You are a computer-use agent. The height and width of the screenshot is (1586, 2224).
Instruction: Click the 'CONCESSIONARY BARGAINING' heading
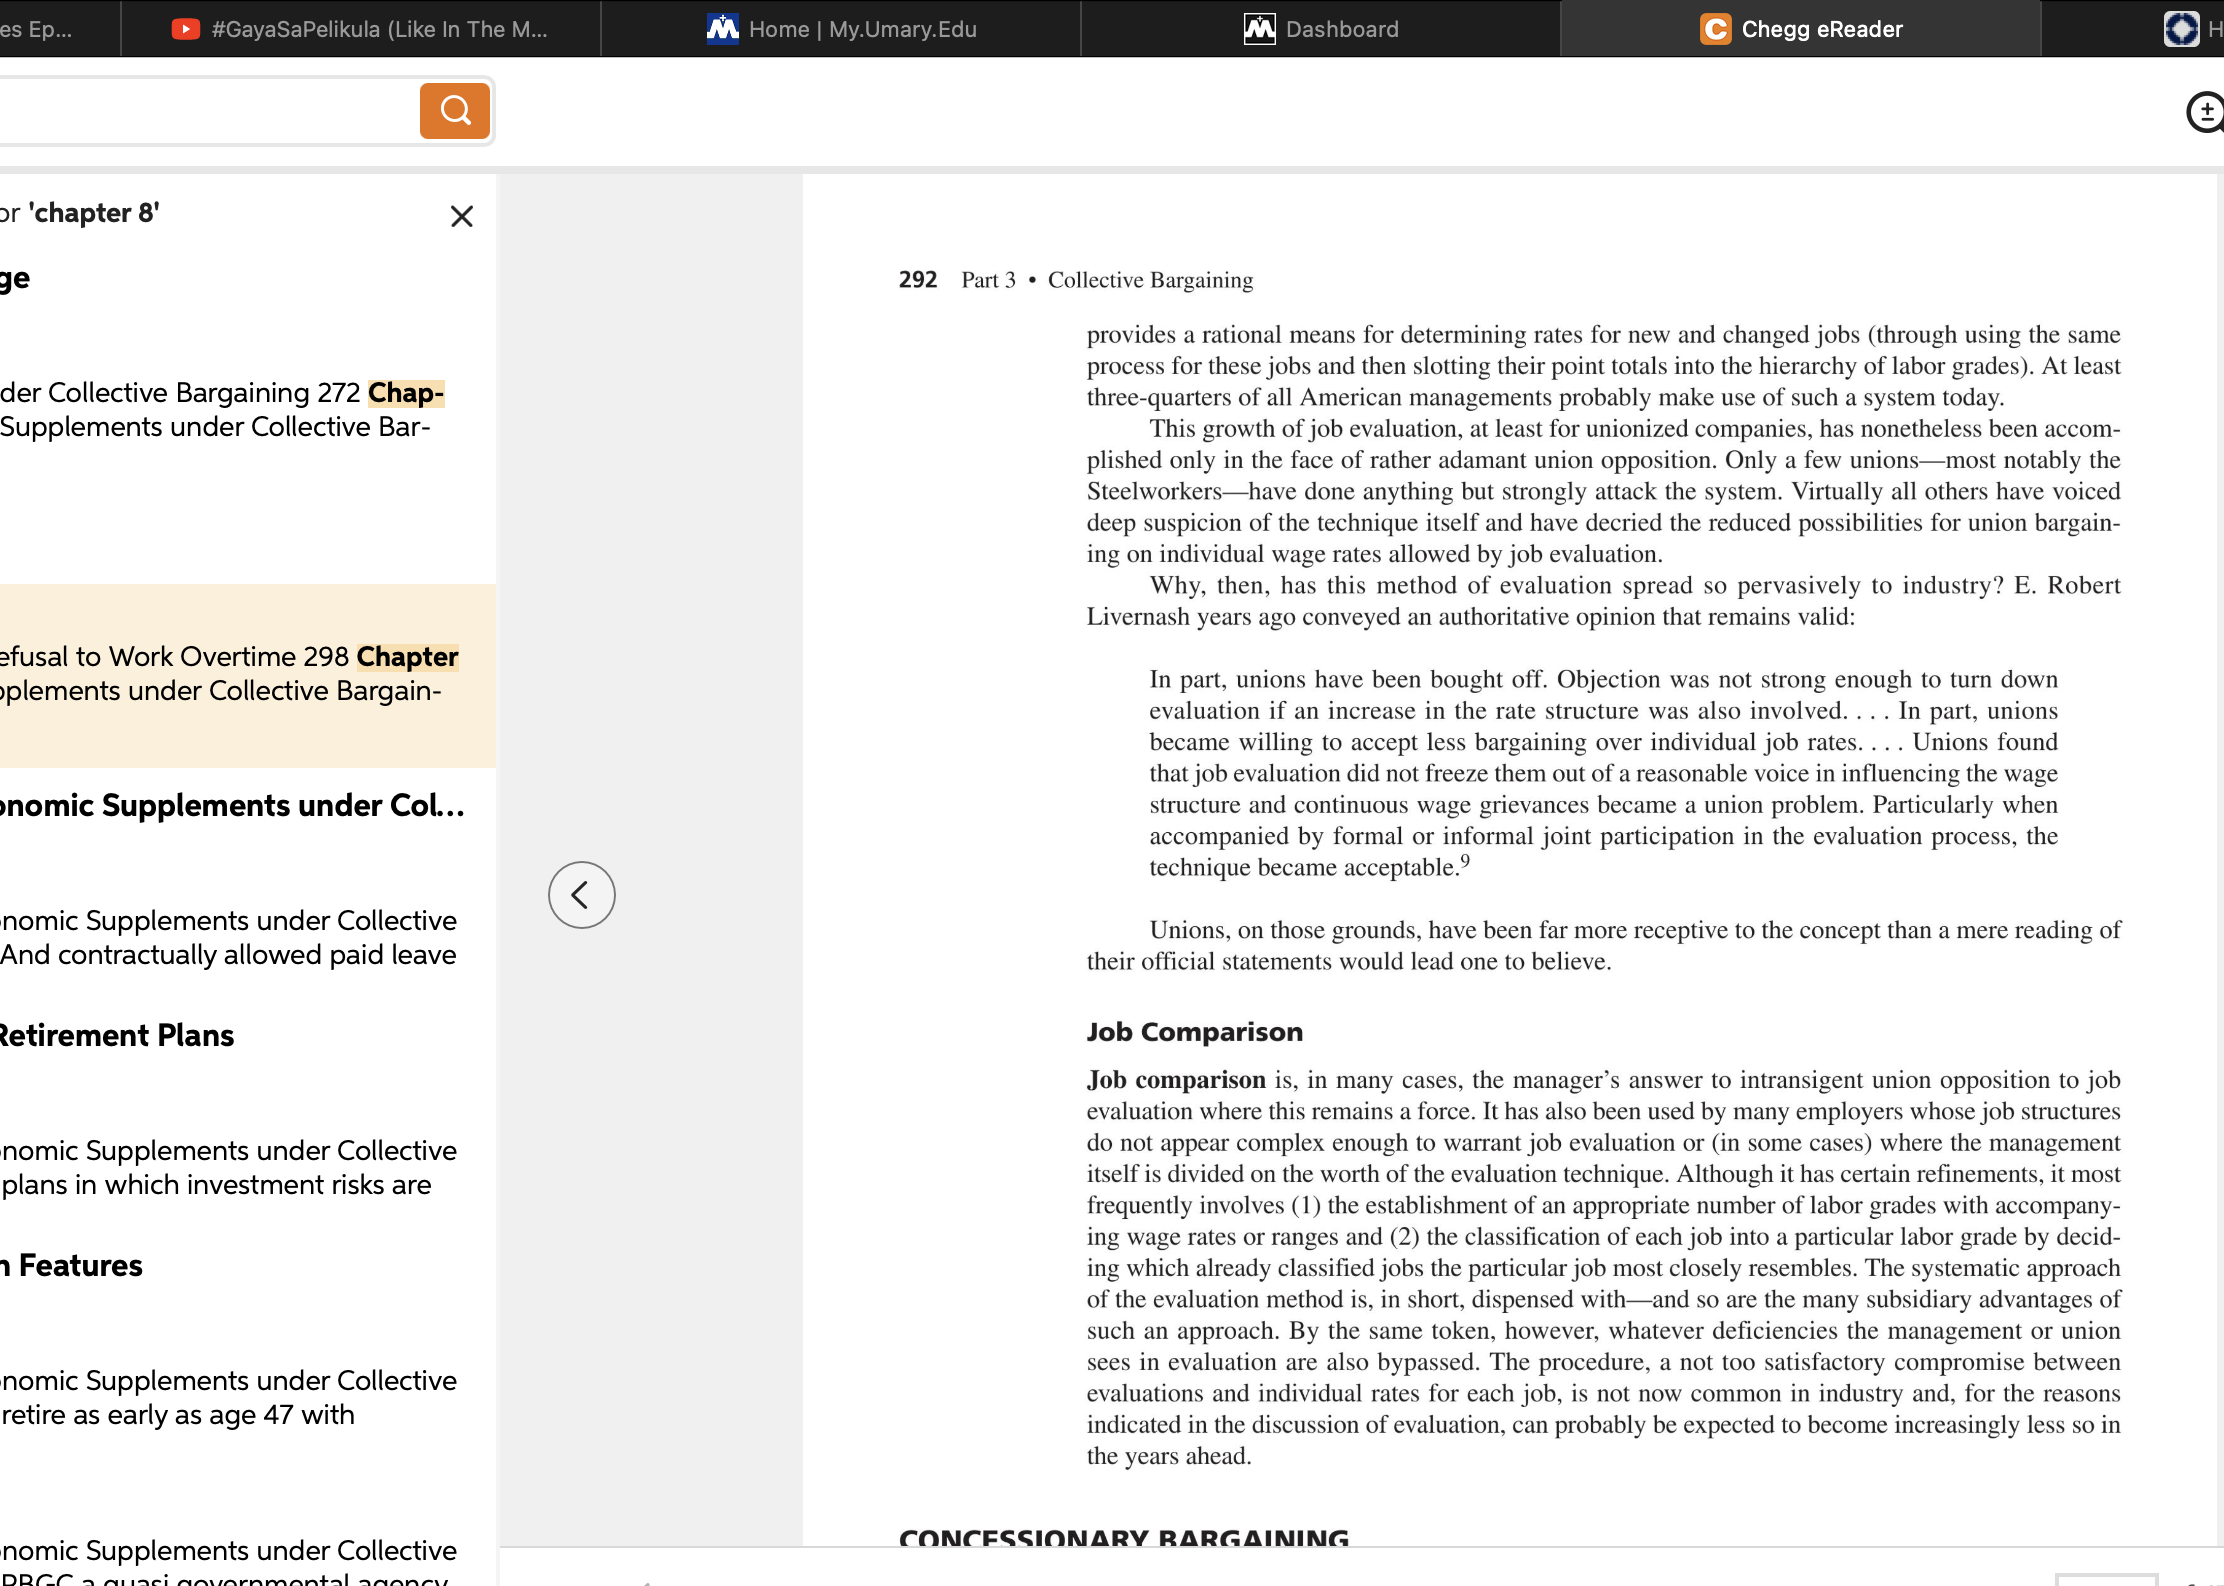click(x=1123, y=1538)
